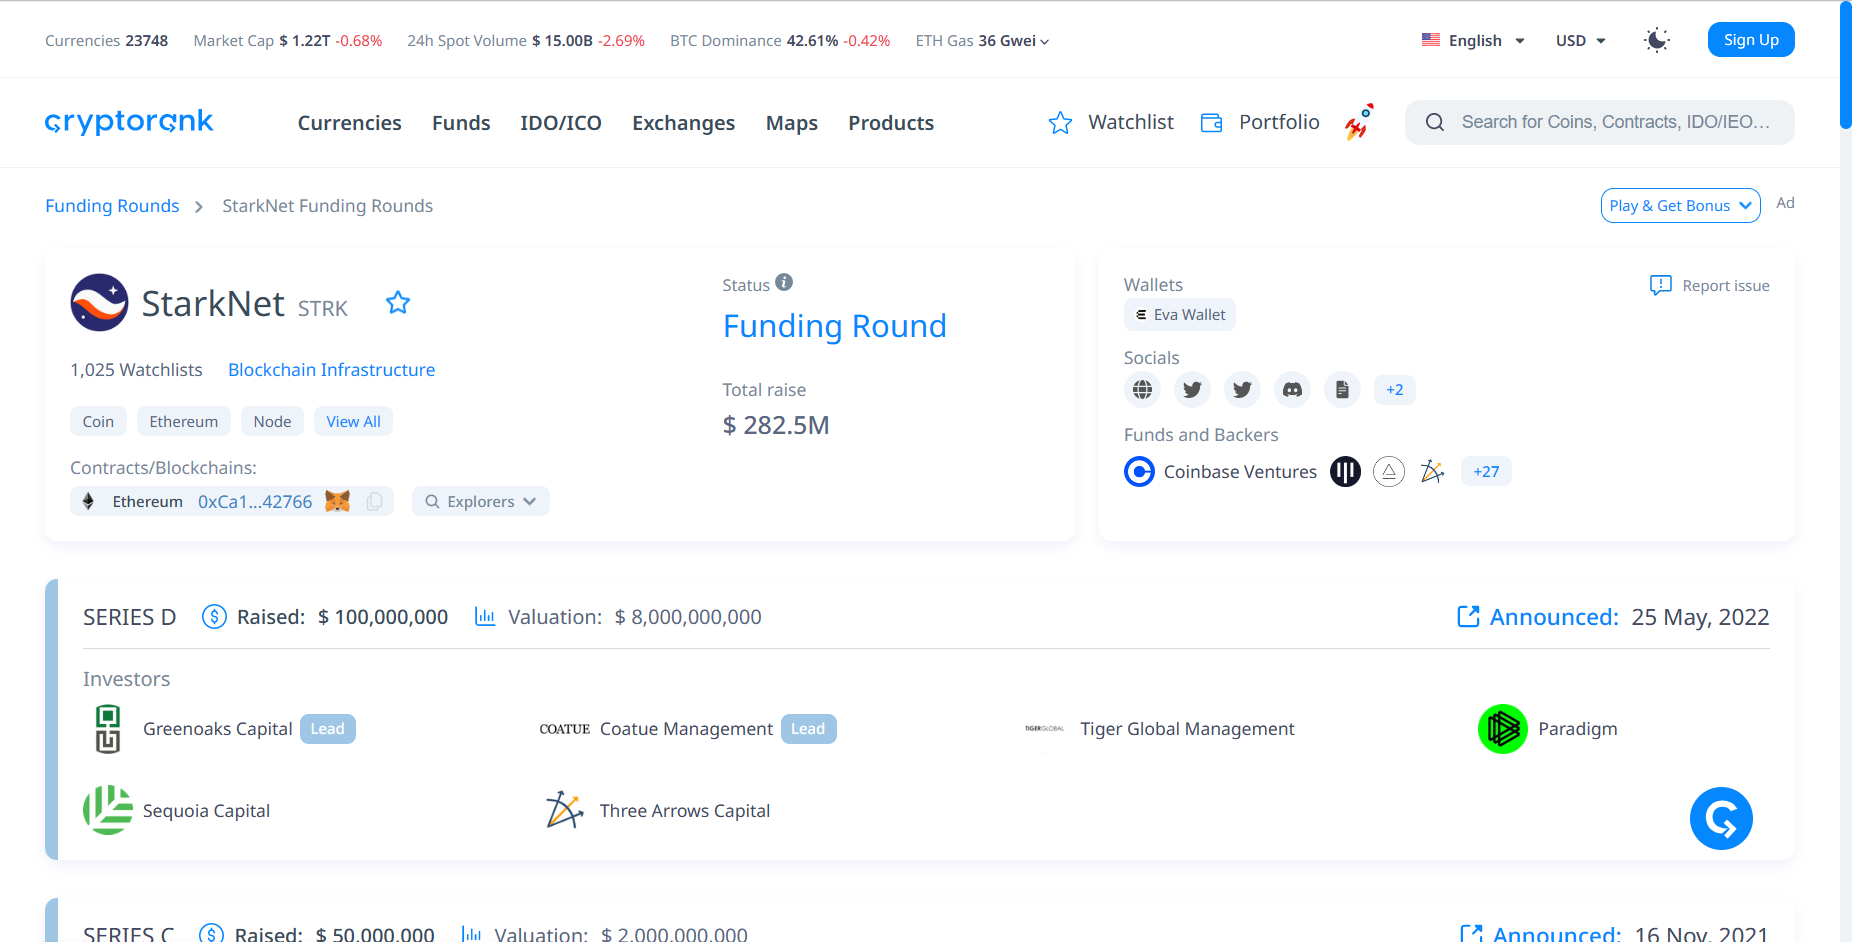
Task: Open the whitepaper document icon
Action: pyautogui.click(x=1342, y=389)
